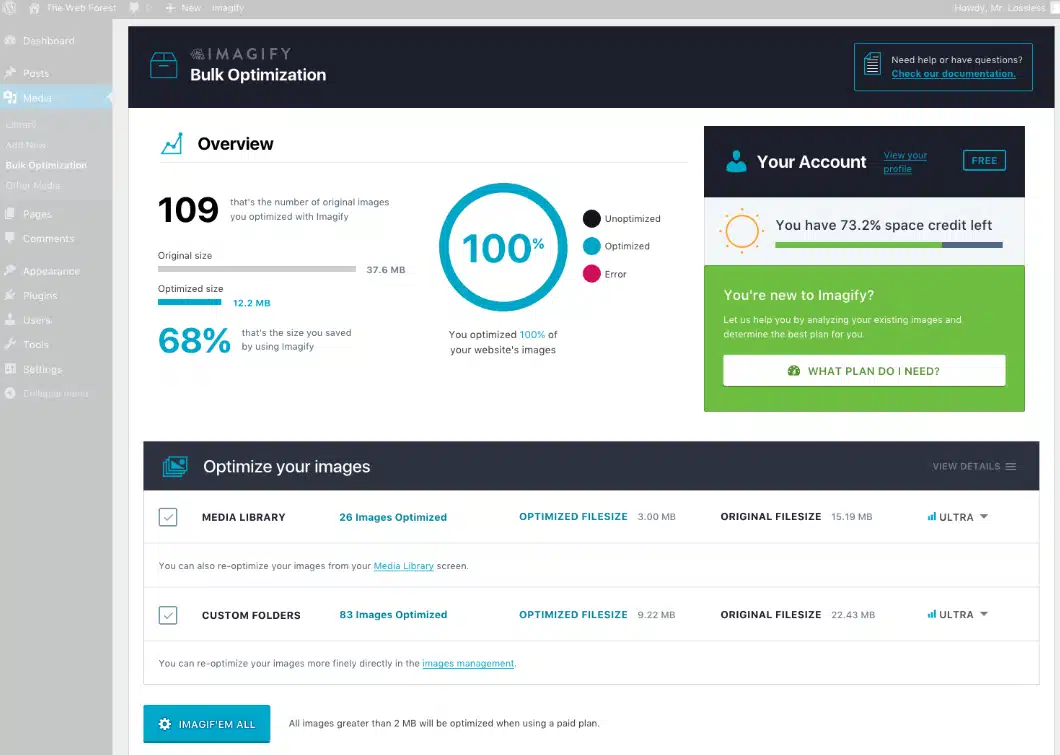Open the Dashboard menu item
This screenshot has width=1060, height=755.
(x=49, y=41)
